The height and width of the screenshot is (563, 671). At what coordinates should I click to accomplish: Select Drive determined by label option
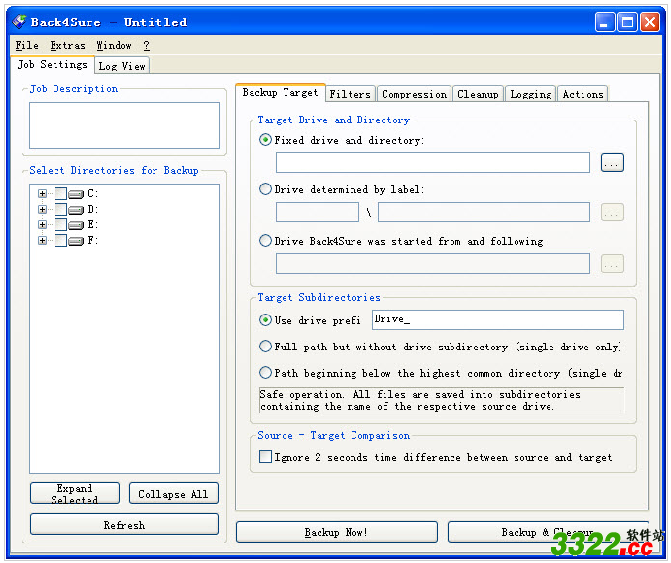(265, 189)
